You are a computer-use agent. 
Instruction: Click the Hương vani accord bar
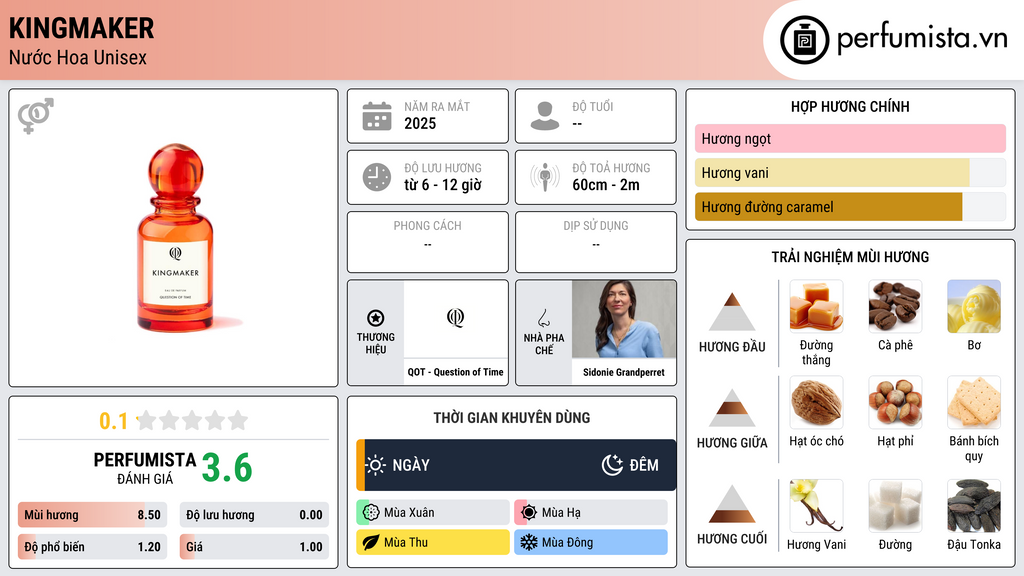click(850, 172)
